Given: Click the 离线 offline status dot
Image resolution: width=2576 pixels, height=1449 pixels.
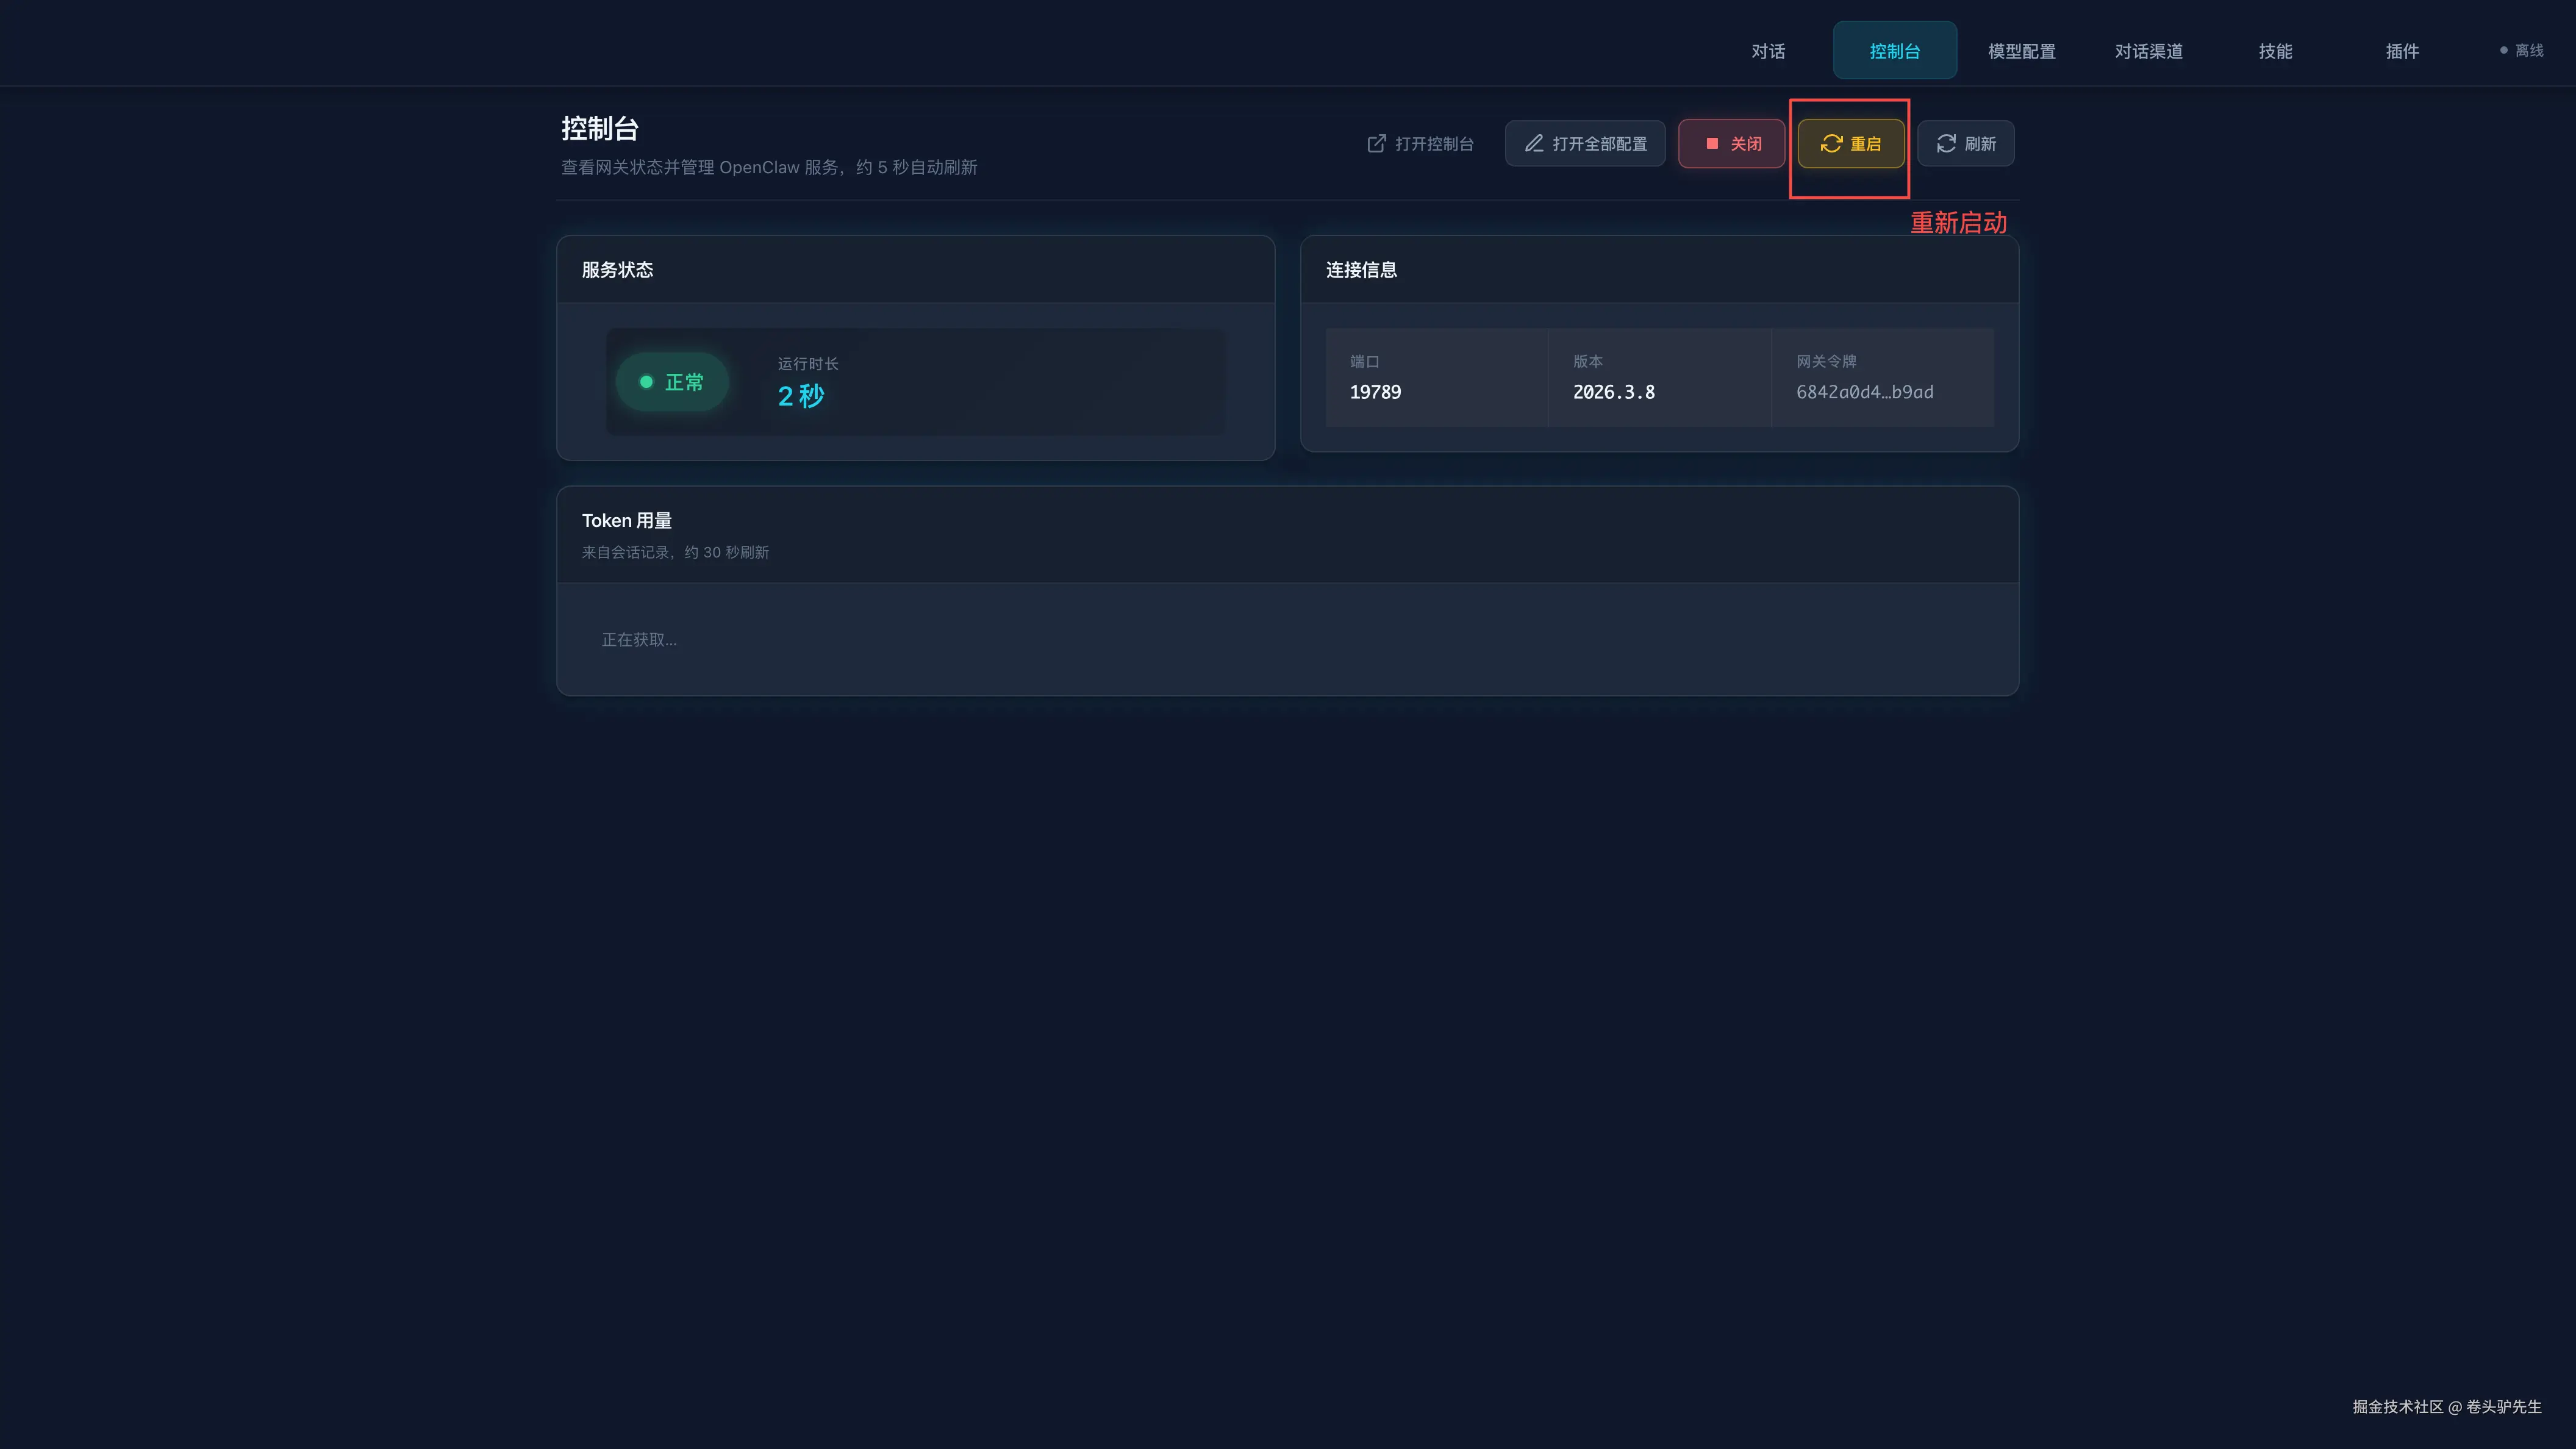Looking at the screenshot, I should (x=2503, y=51).
